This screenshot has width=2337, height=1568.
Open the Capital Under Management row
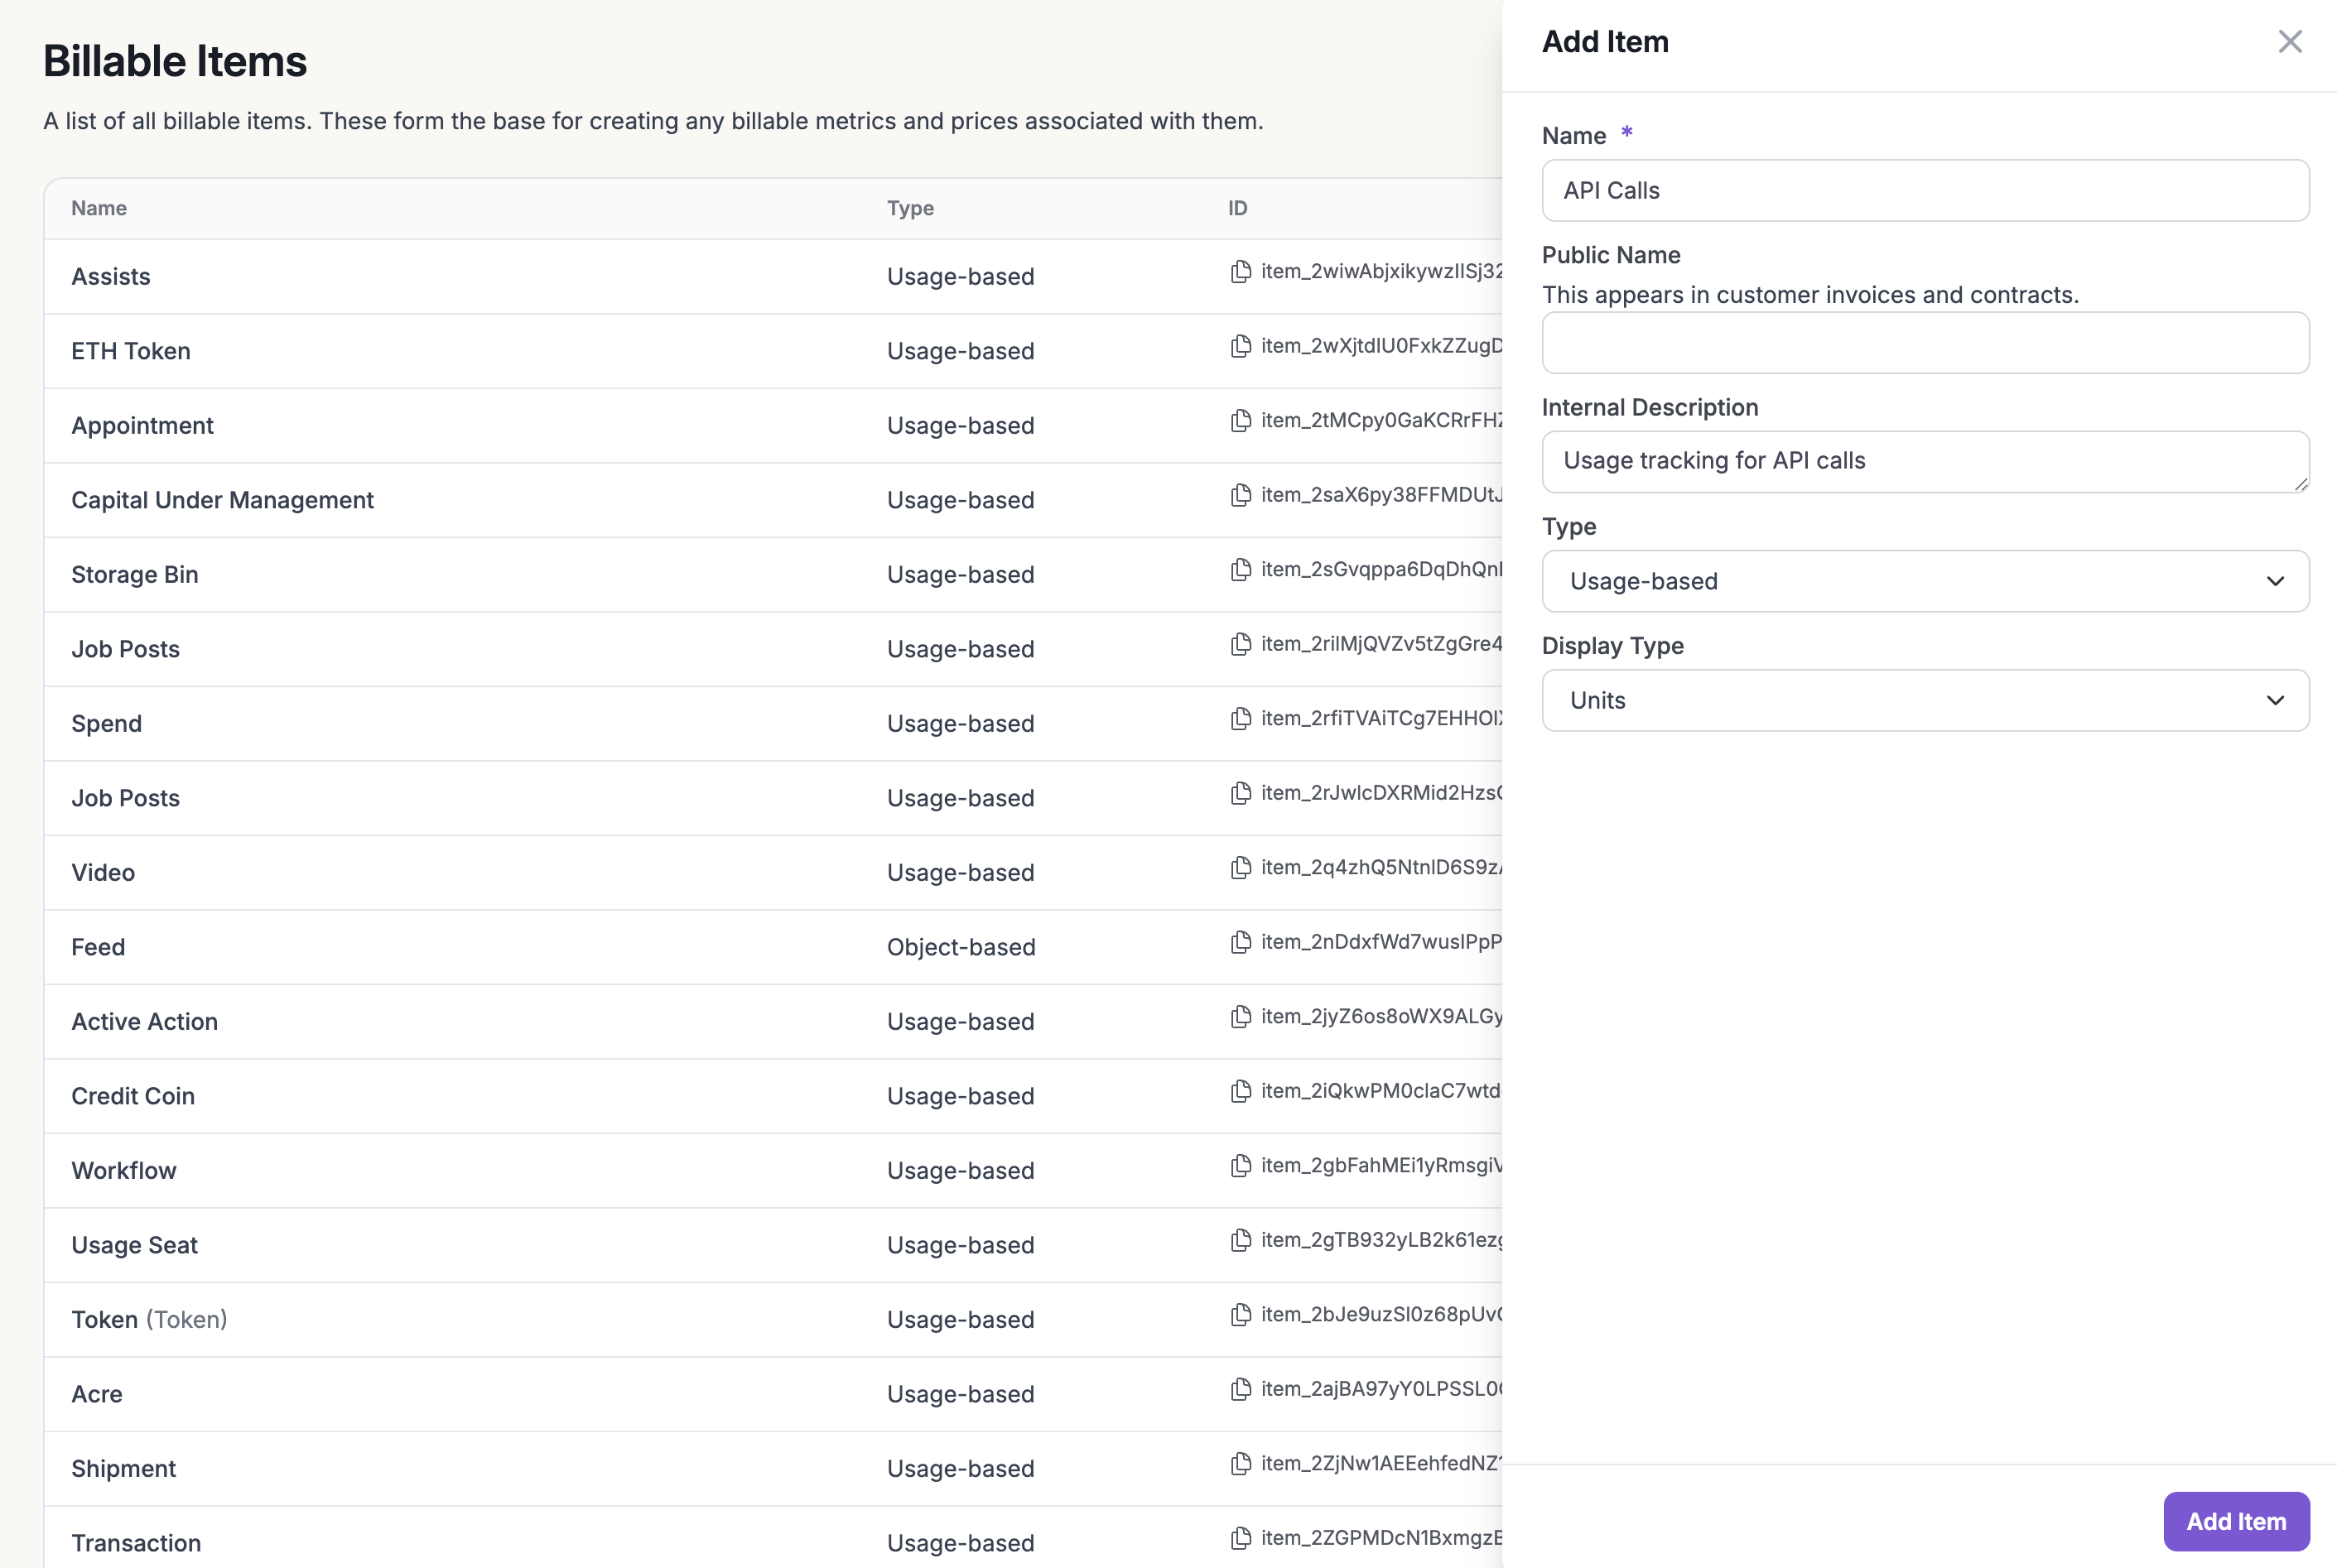[222, 500]
